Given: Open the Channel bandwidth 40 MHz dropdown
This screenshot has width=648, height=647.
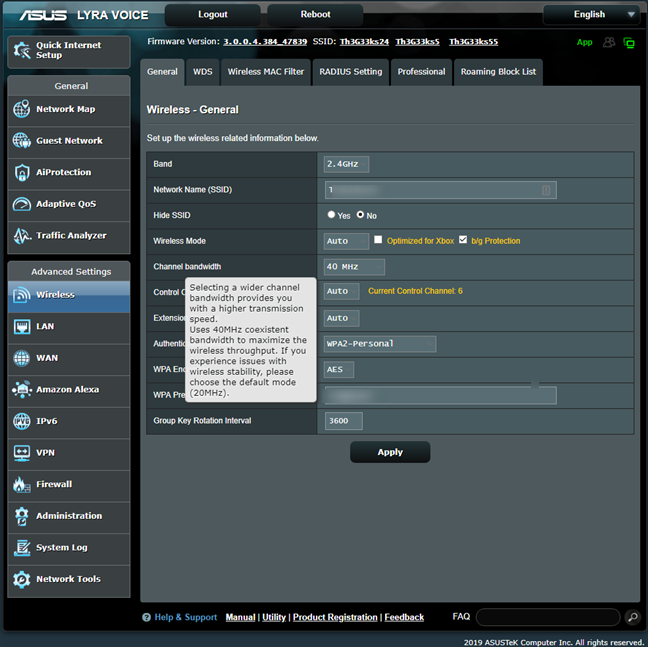Looking at the screenshot, I should (354, 266).
